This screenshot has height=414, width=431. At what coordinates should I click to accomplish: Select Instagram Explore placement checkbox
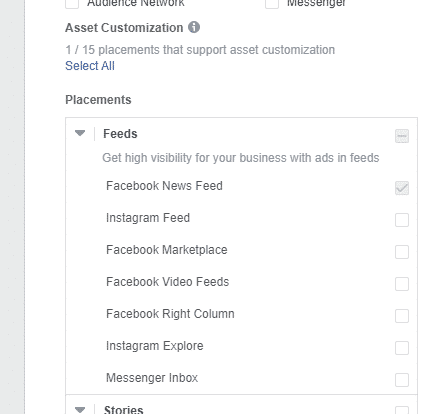(x=402, y=348)
